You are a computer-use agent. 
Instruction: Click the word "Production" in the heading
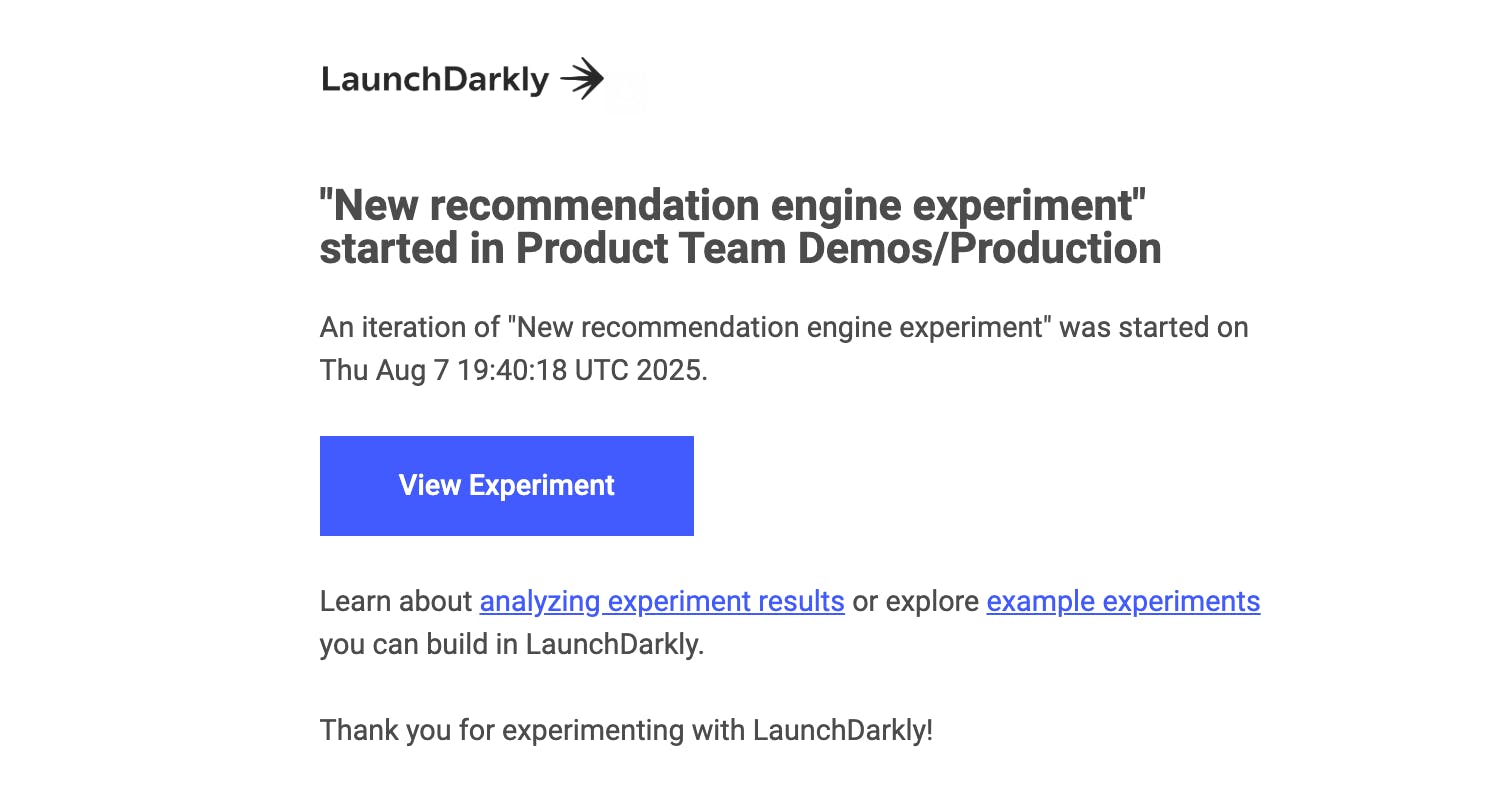[x=1055, y=249]
